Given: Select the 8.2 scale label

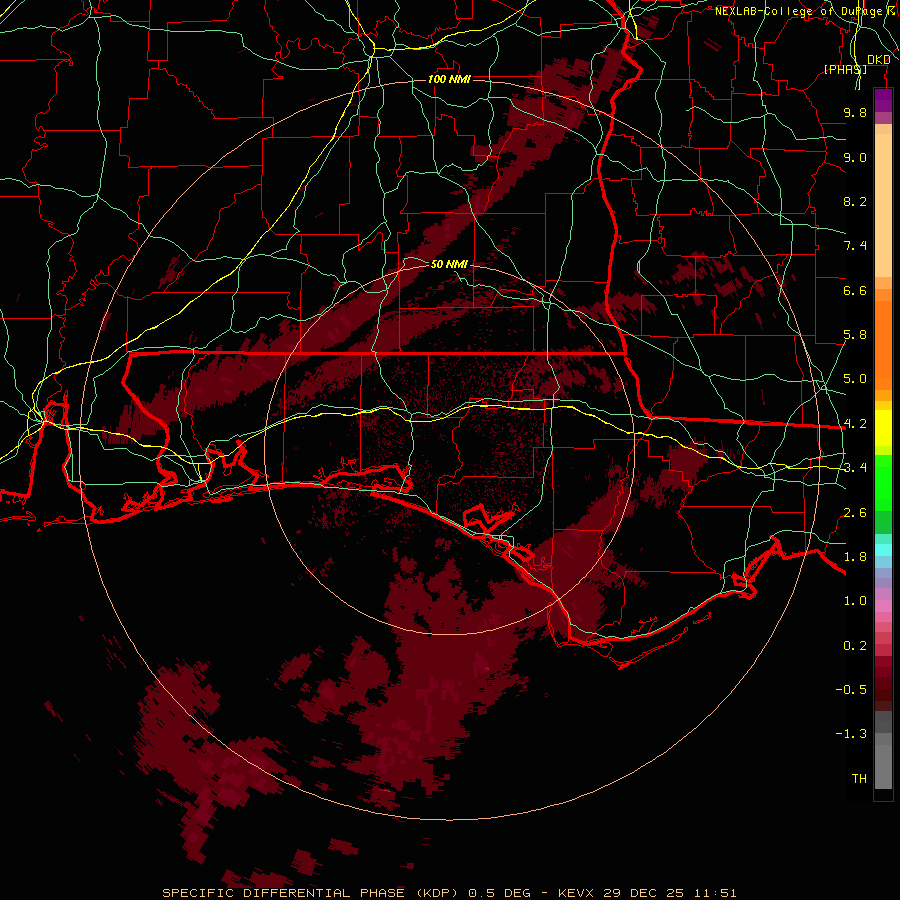Looking at the screenshot, I should [x=855, y=201].
